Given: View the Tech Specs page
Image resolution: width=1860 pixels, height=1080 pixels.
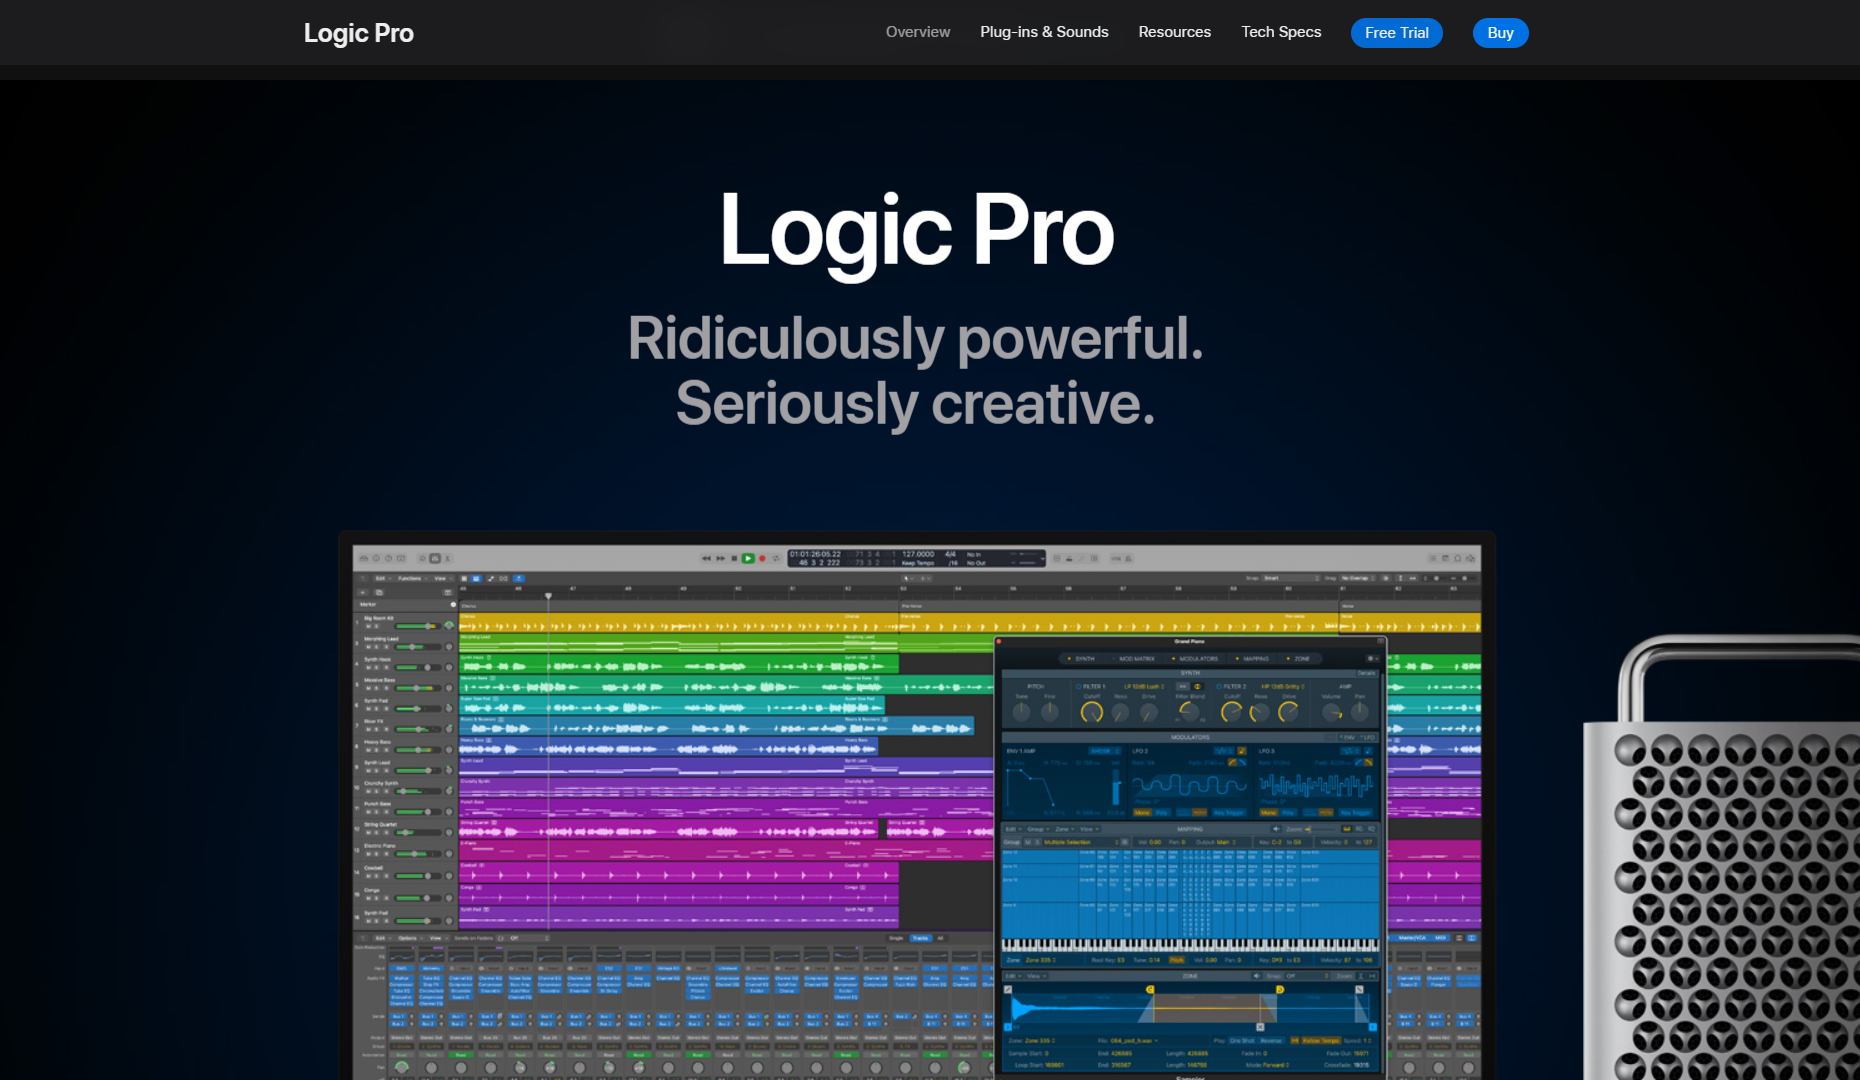Looking at the screenshot, I should click(x=1281, y=32).
